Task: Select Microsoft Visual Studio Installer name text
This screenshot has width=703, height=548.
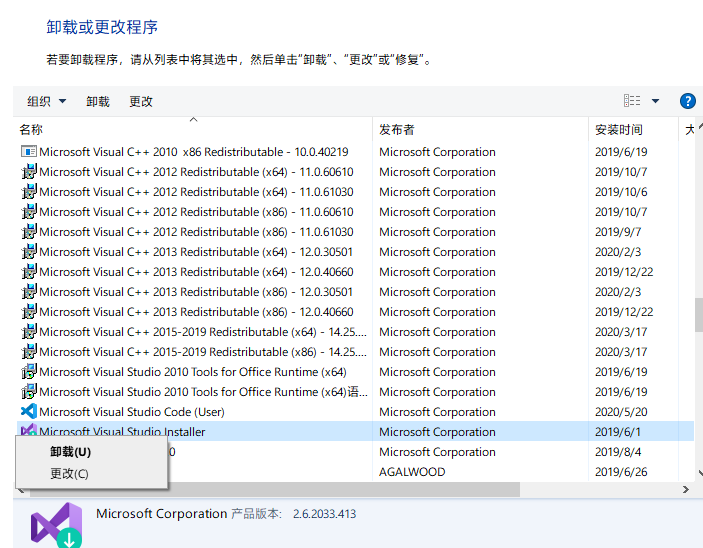Action: pos(122,432)
